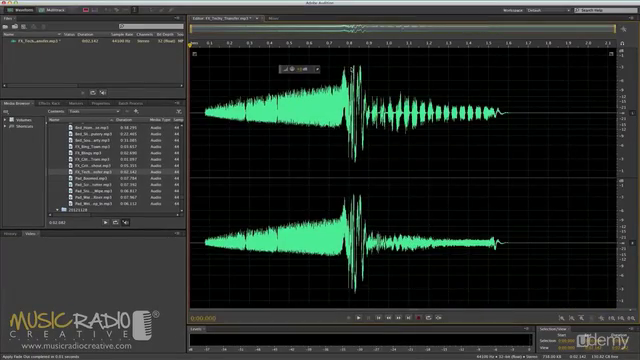Toggle loop playback in Files panel
The height and width of the screenshot is (360, 640).
coord(93,93)
